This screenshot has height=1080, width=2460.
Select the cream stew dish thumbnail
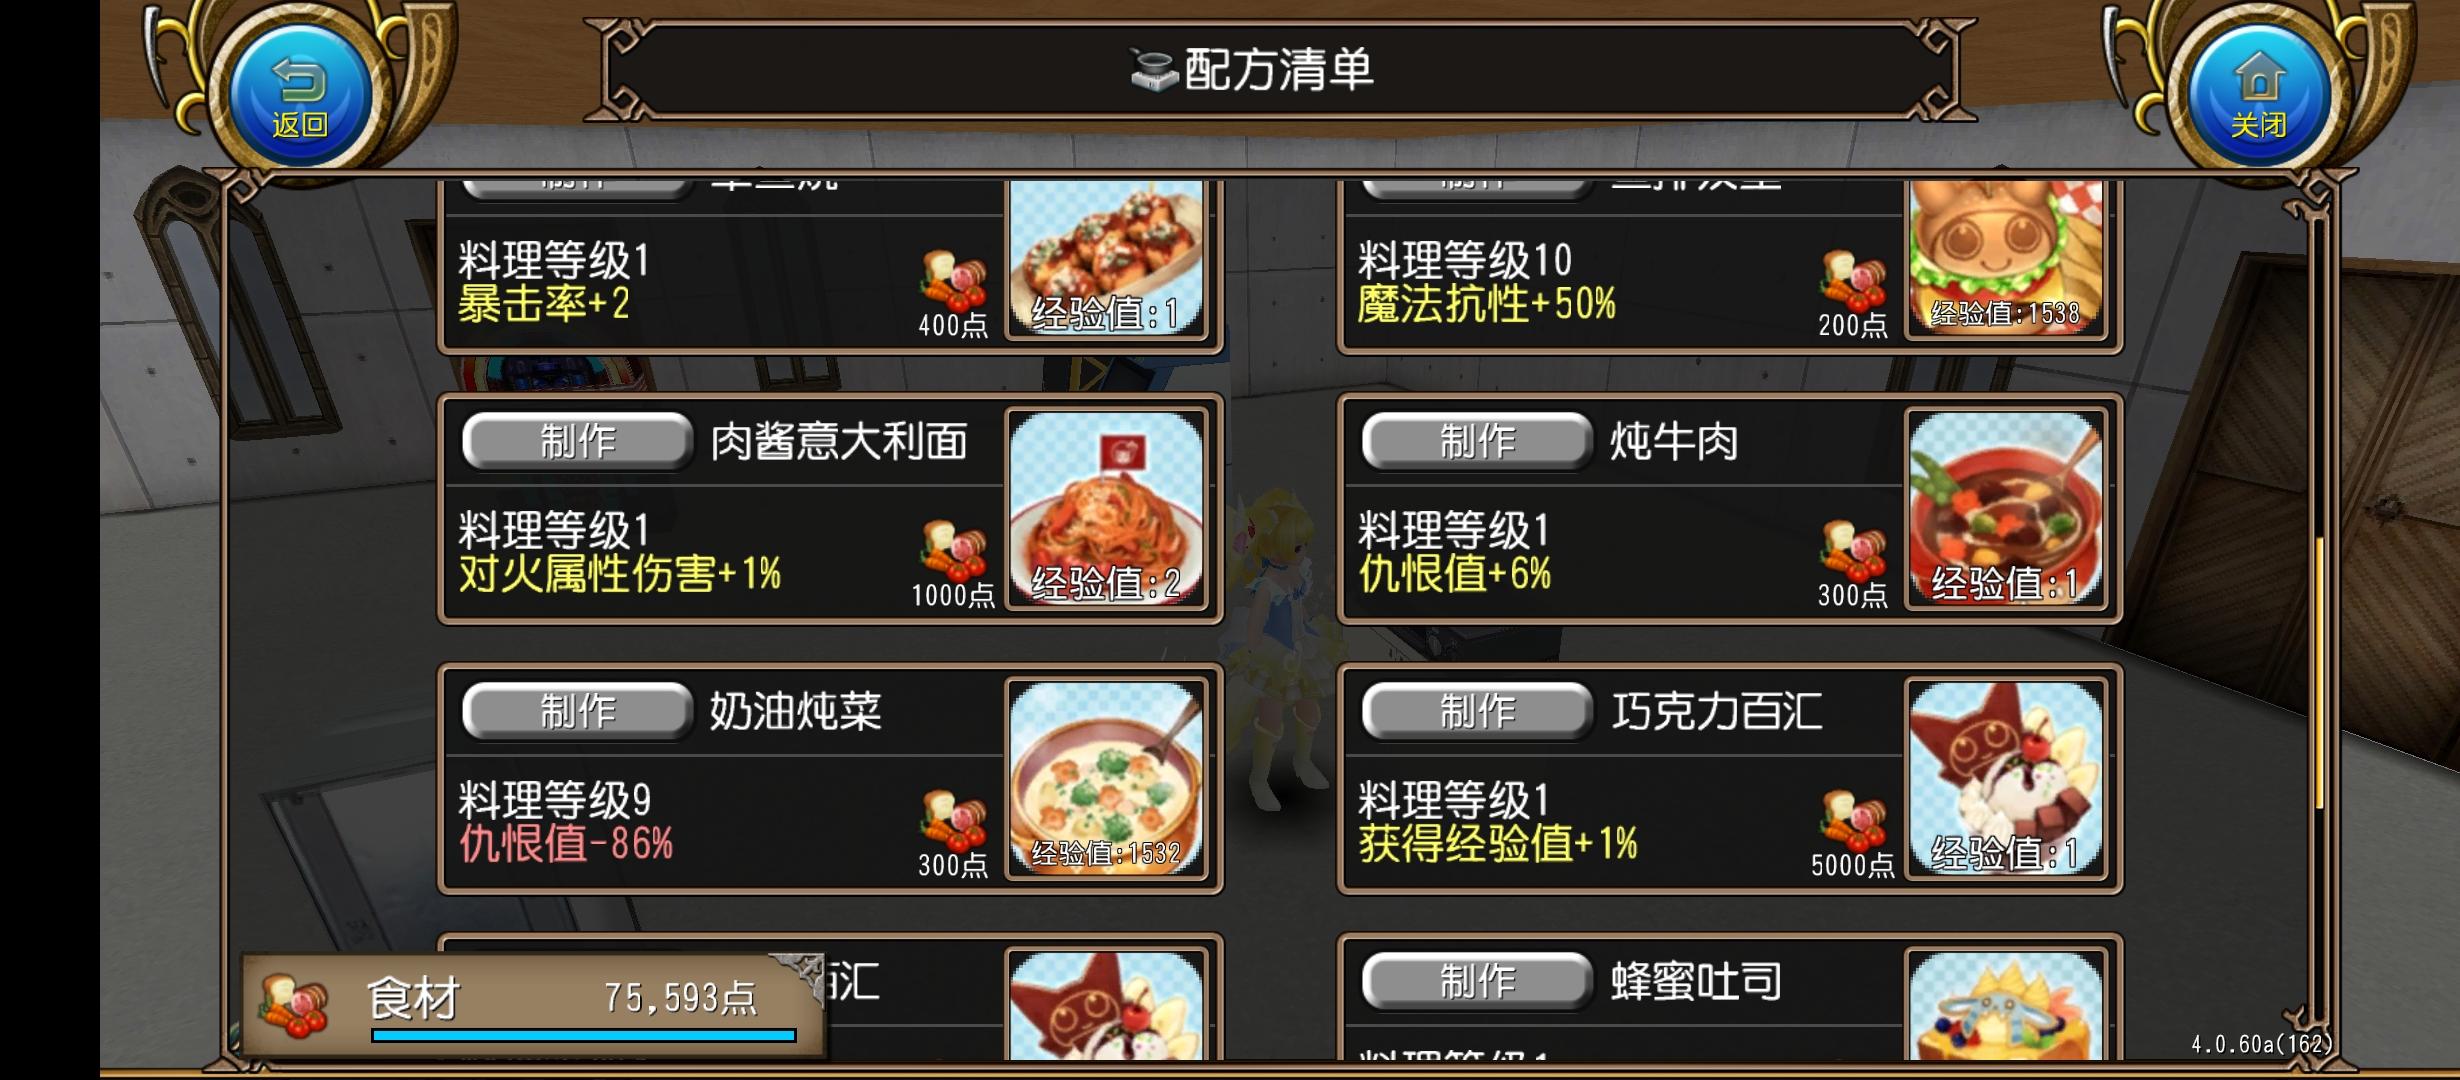(1106, 779)
